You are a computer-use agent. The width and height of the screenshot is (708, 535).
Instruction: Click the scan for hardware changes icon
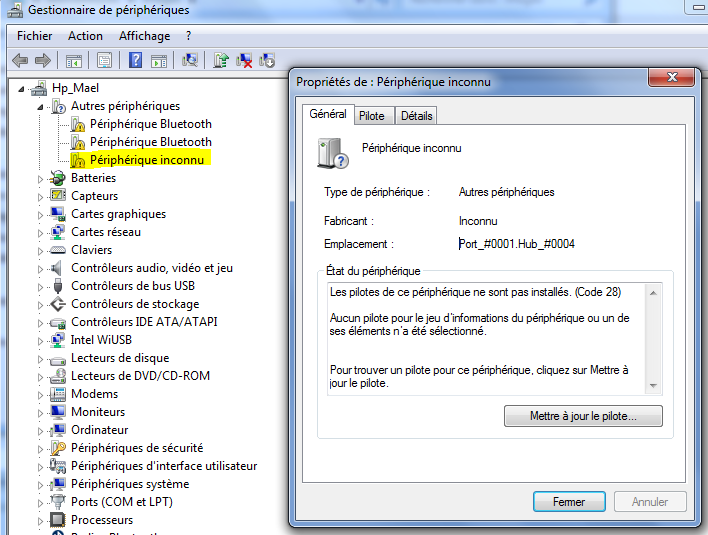click(x=190, y=60)
